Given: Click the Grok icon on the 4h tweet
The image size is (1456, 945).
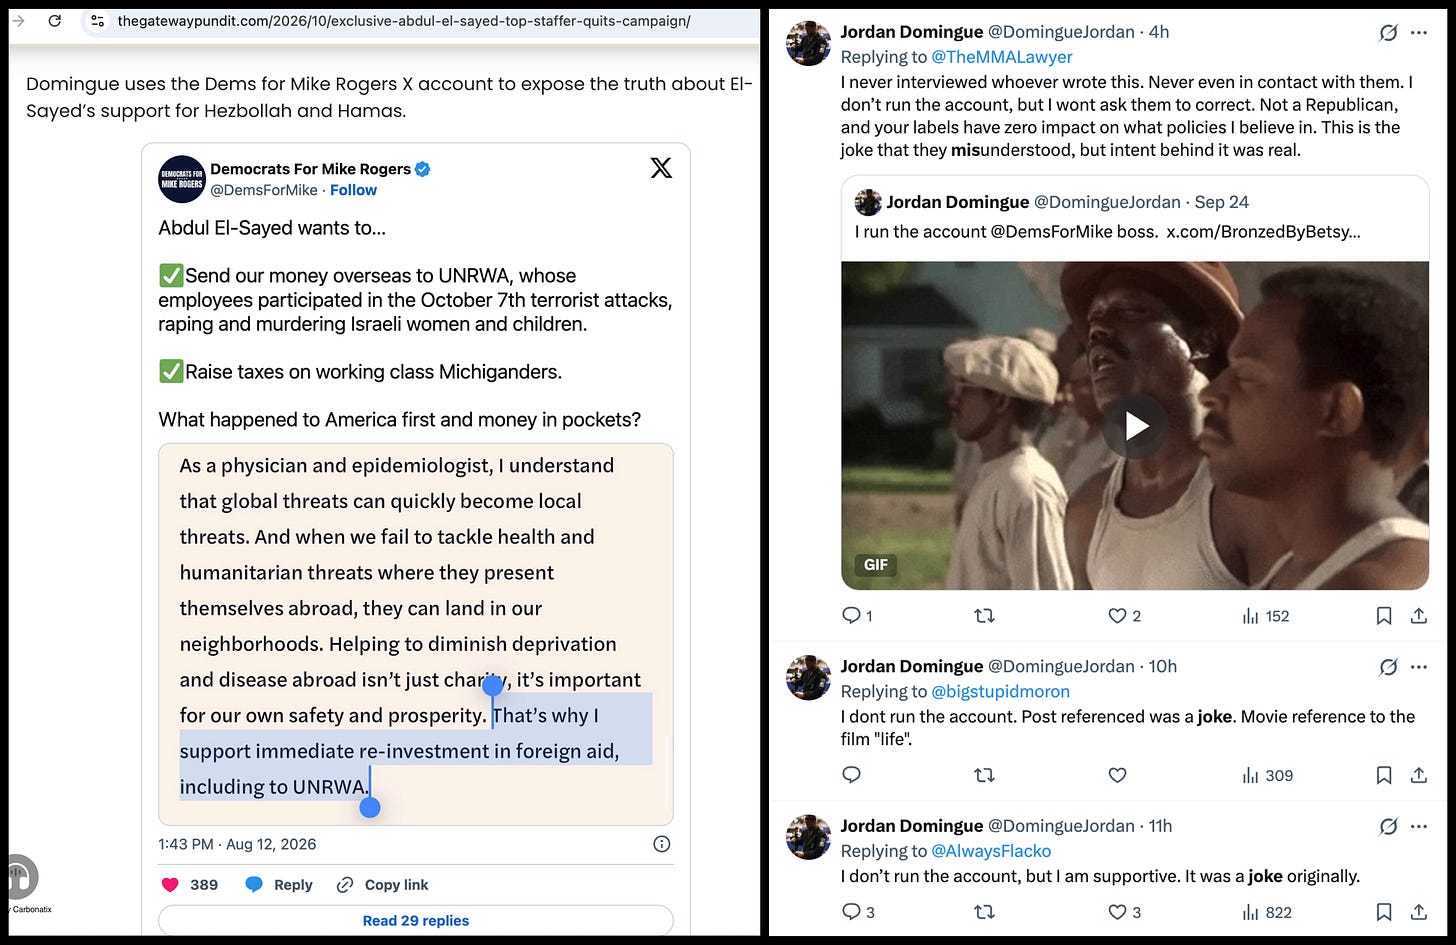Looking at the screenshot, I should (1388, 33).
